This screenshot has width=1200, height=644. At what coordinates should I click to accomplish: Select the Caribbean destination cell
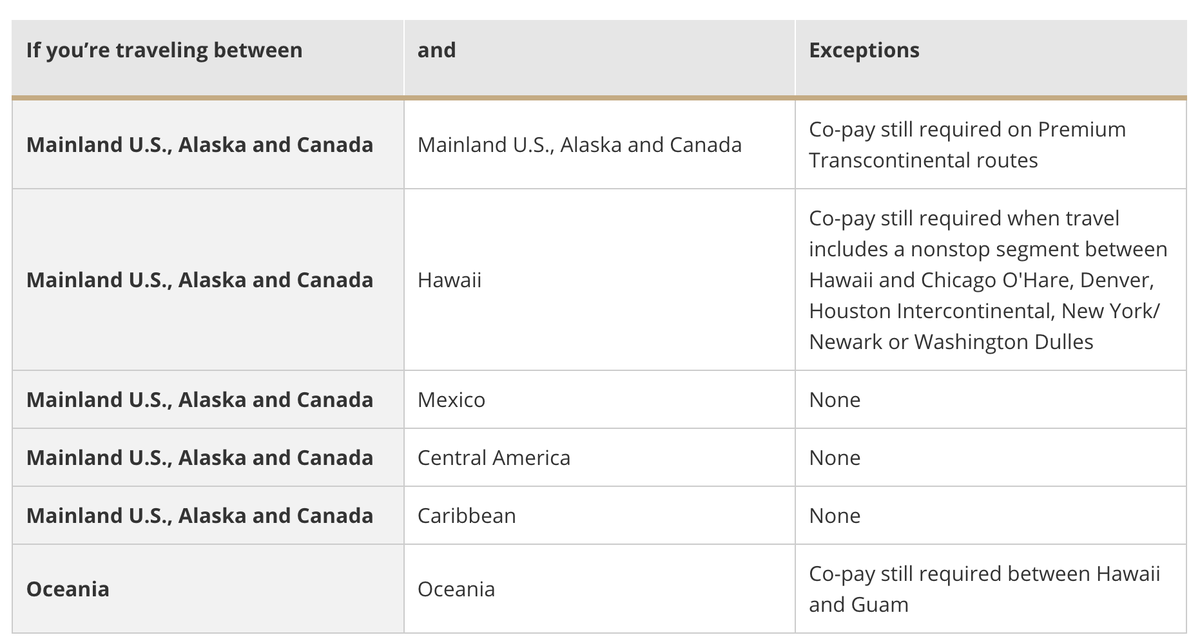pyautogui.click(x=466, y=516)
